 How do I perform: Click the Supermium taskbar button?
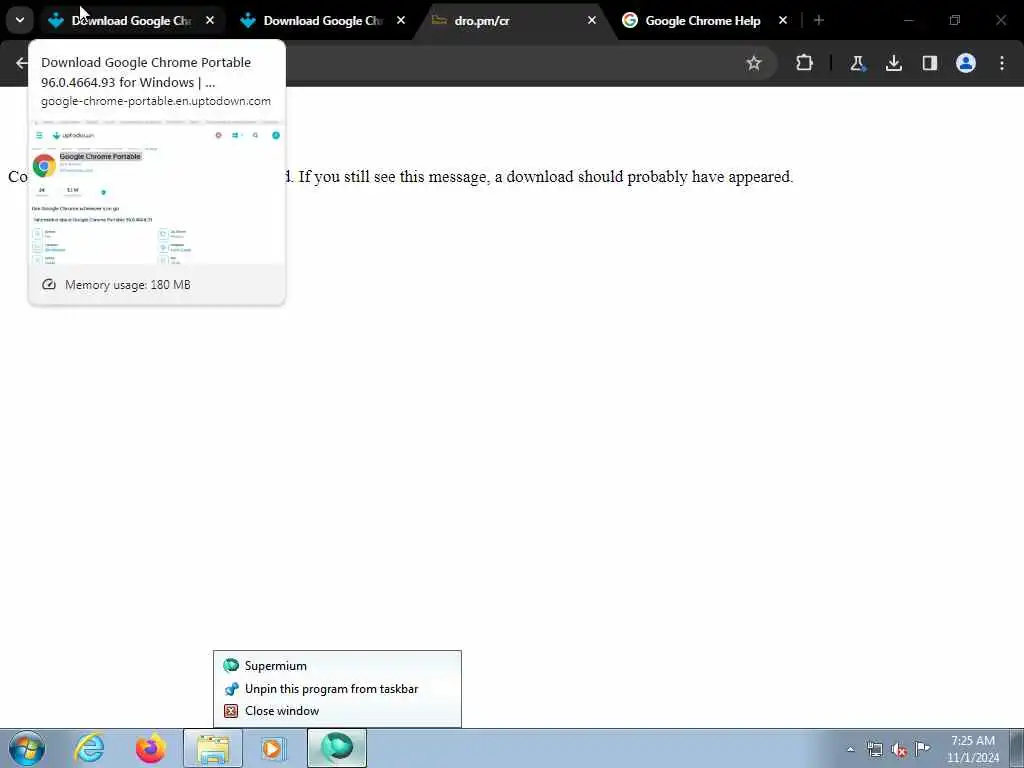tap(337, 748)
